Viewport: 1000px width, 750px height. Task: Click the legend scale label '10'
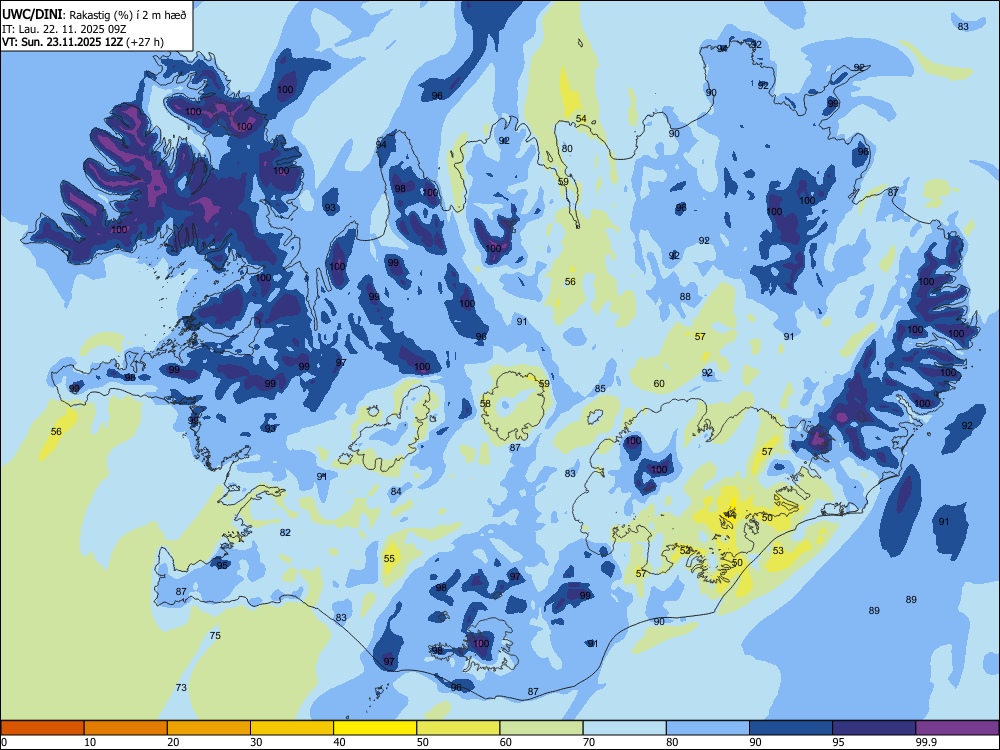pos(90,742)
